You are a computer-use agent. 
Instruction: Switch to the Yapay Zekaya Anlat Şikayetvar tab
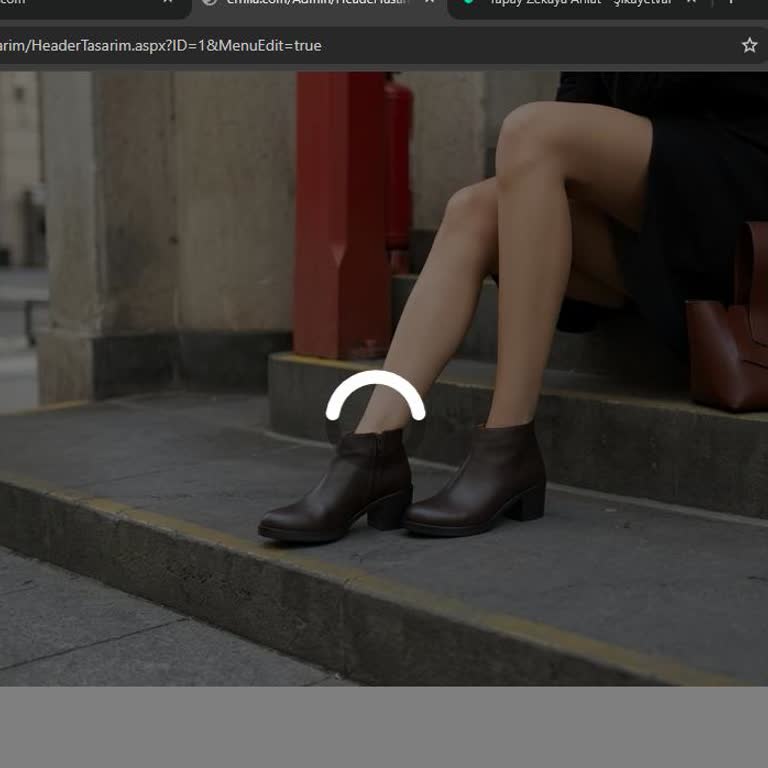click(x=580, y=3)
